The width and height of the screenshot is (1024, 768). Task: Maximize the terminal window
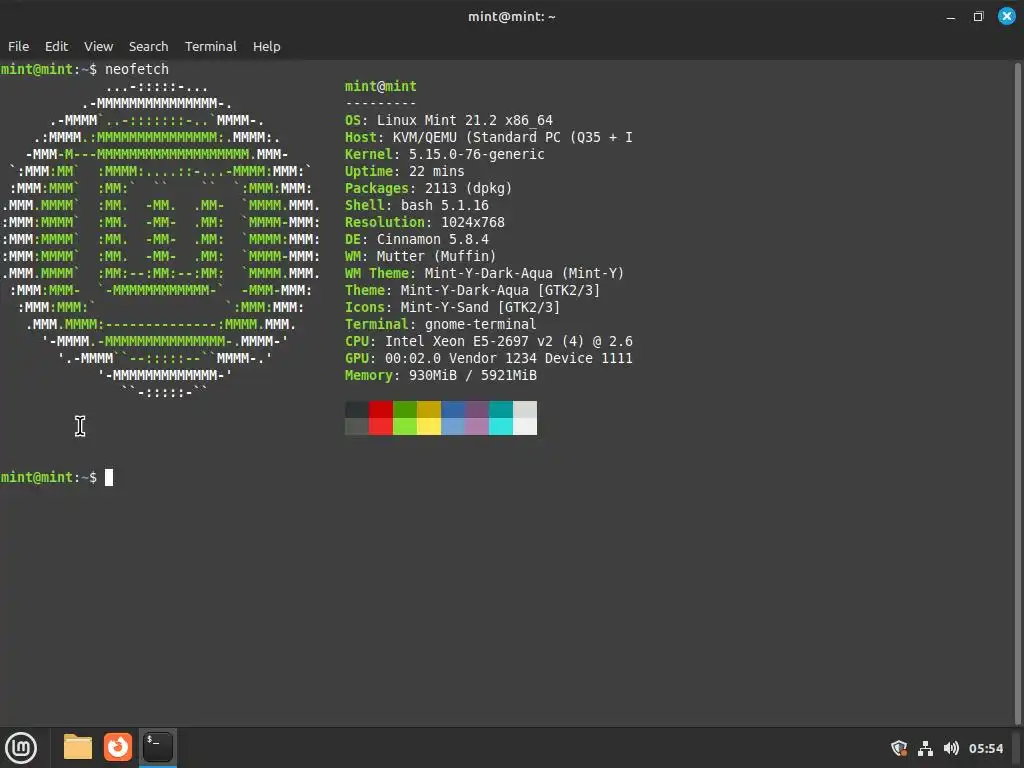978,16
